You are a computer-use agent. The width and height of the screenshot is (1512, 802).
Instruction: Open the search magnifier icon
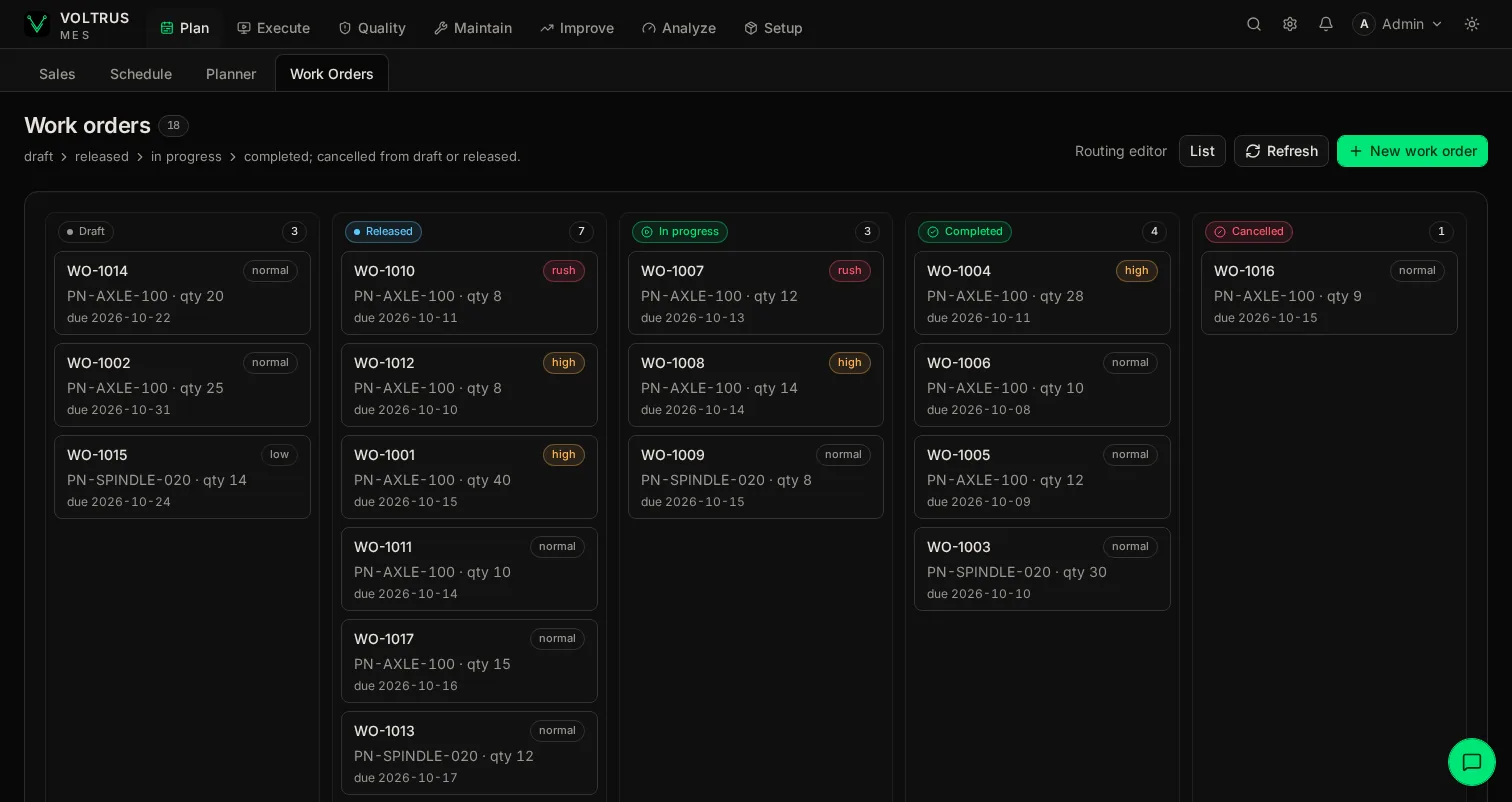tap(1254, 24)
